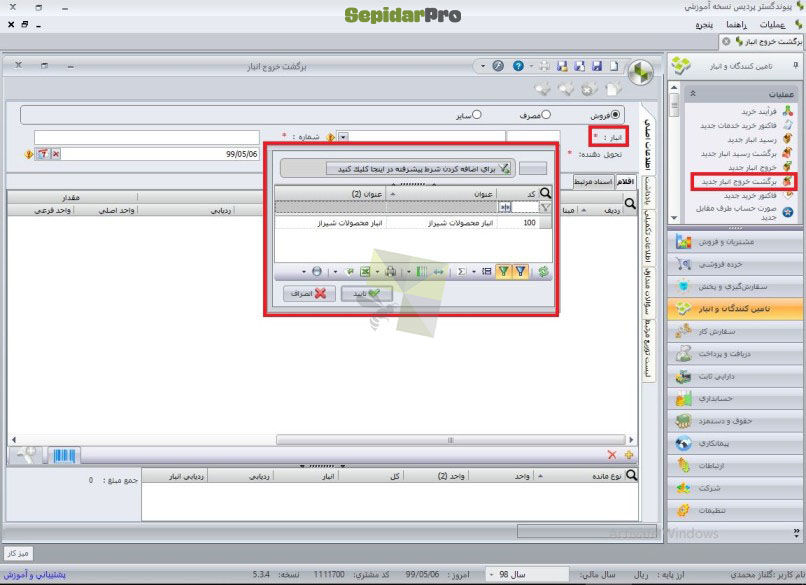The height and width of the screenshot is (585, 806).
Task: Open the راهنما menu
Action: pyautogui.click(x=736, y=24)
